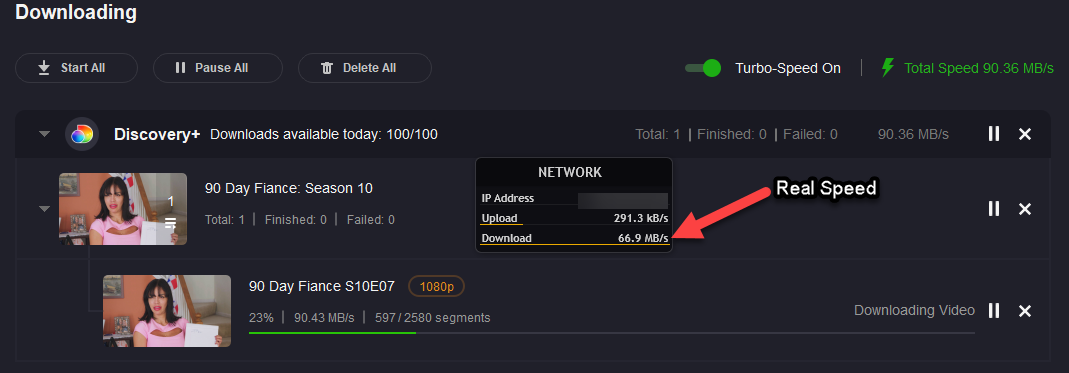This screenshot has width=1069, height=373.
Task: Open the Season 10 cover thumbnail
Action: pyautogui.click(x=123, y=209)
